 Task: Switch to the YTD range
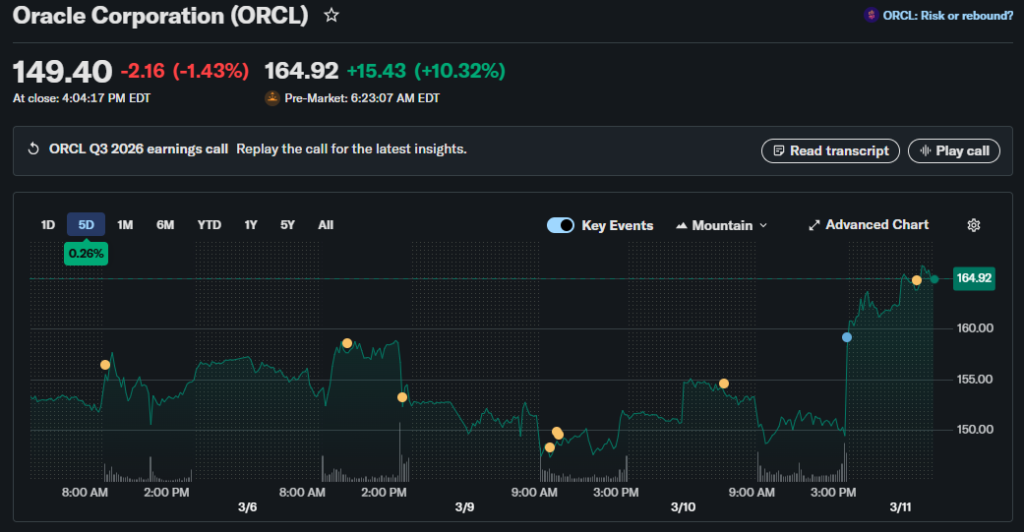209,225
